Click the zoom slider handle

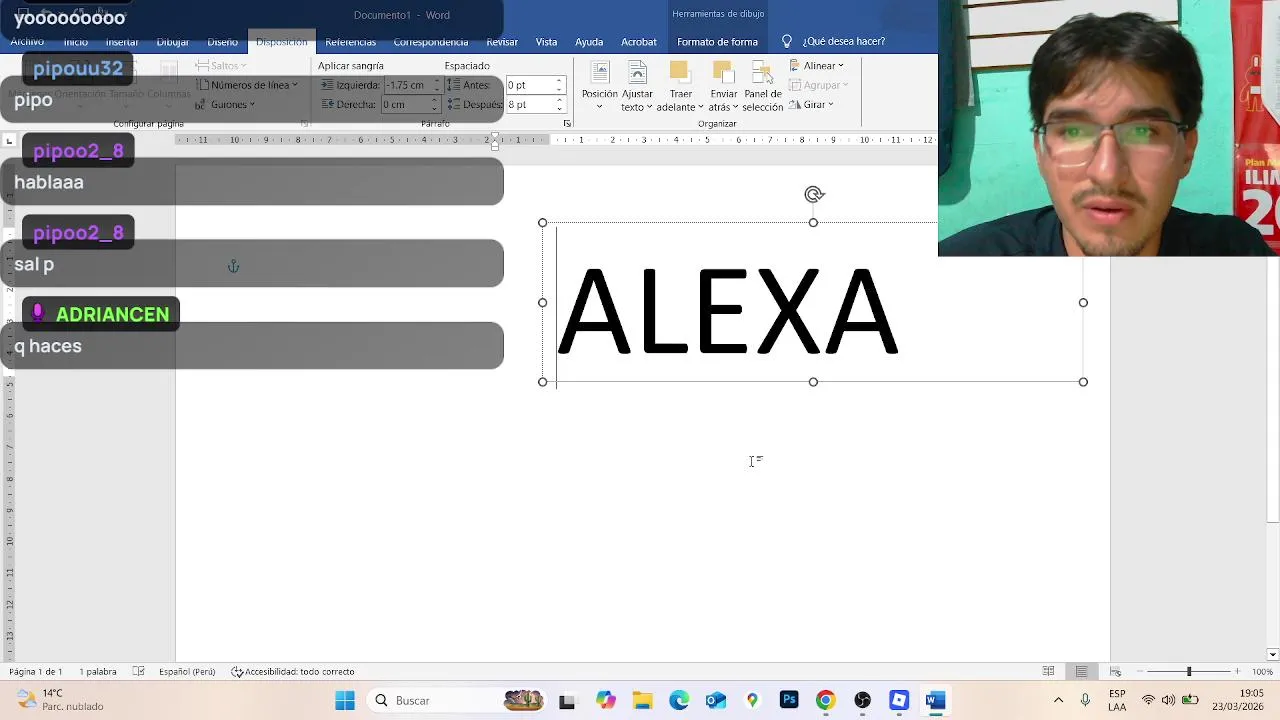point(1189,672)
